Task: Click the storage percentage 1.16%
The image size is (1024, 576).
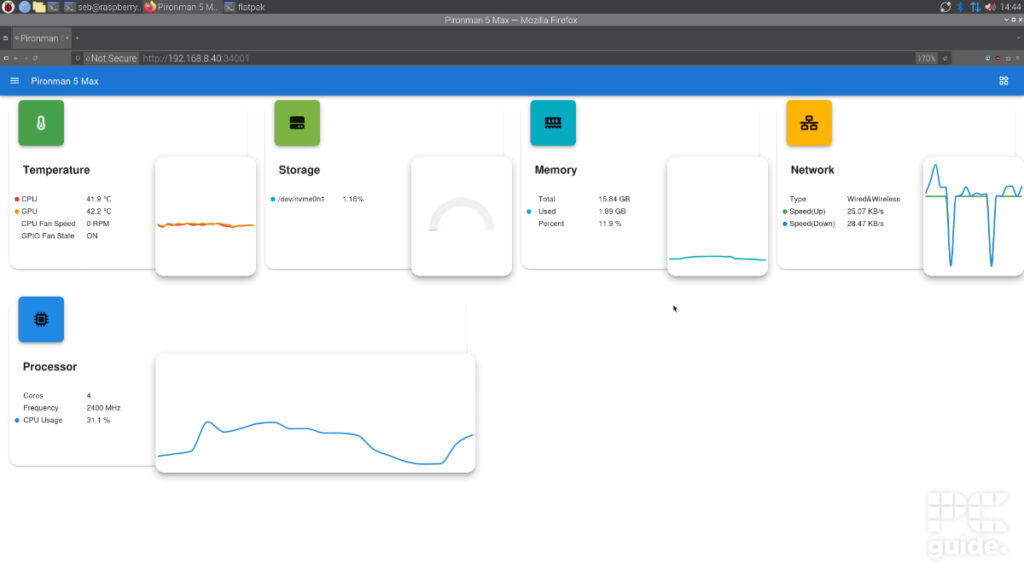Action: click(x=353, y=199)
